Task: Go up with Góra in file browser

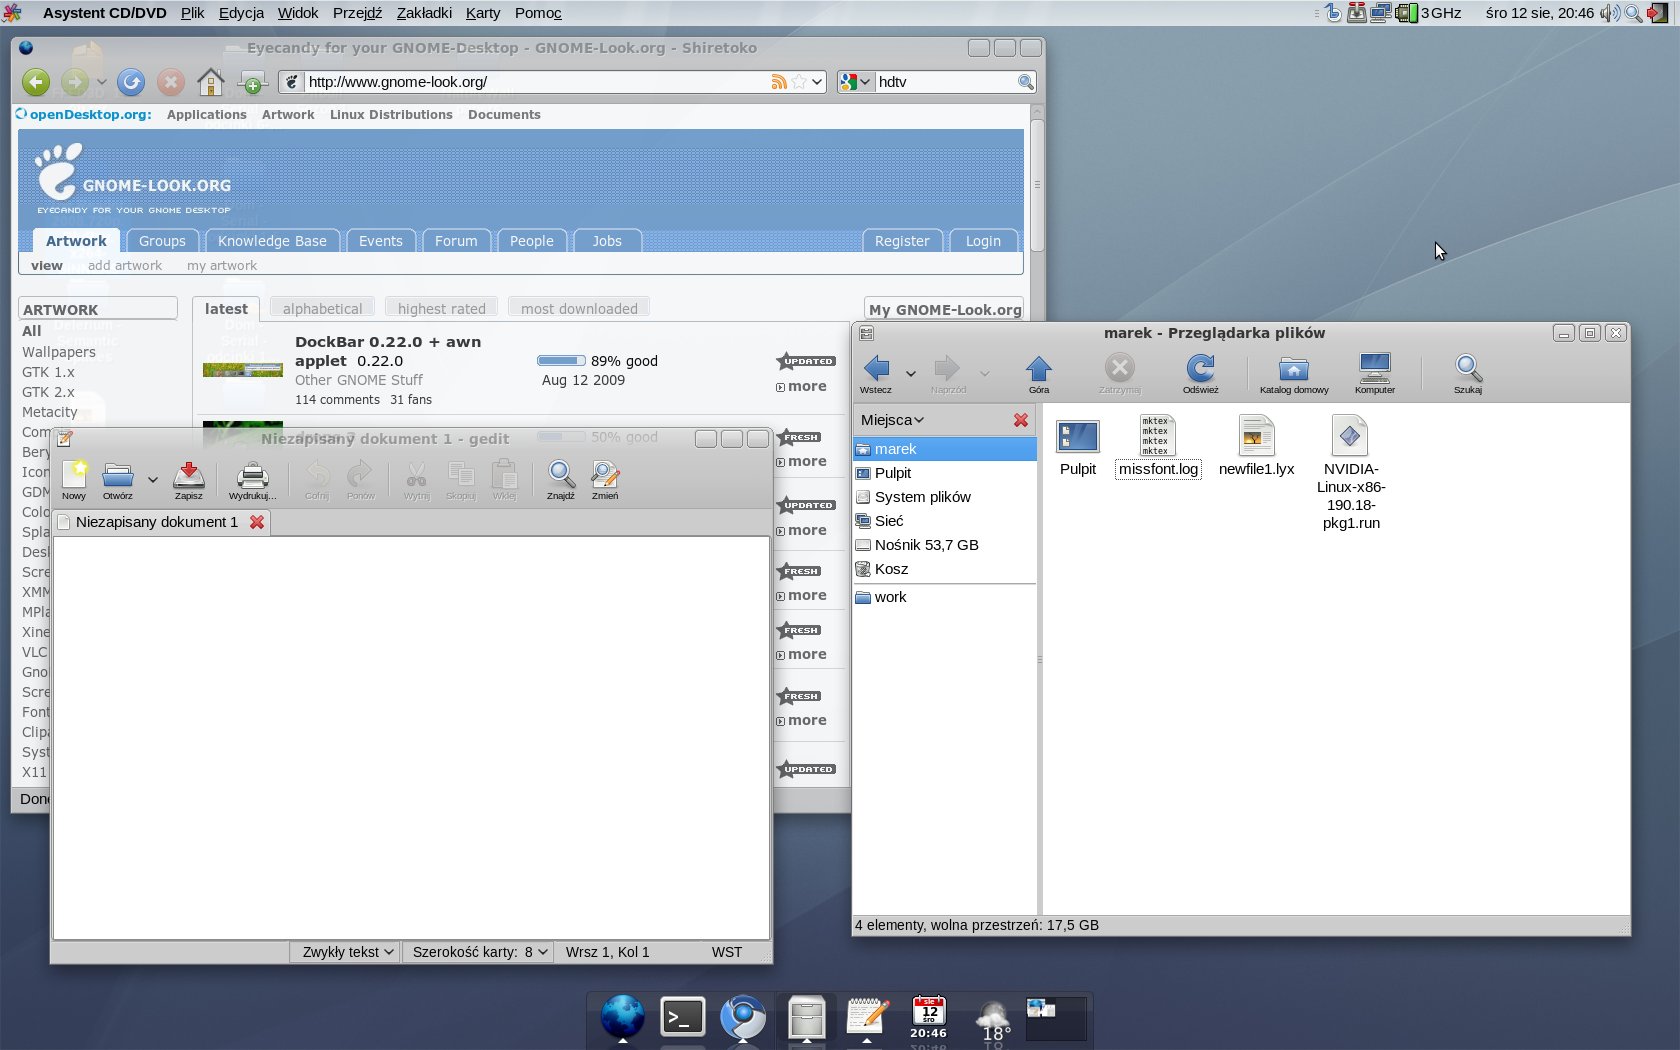Action: [x=1039, y=374]
